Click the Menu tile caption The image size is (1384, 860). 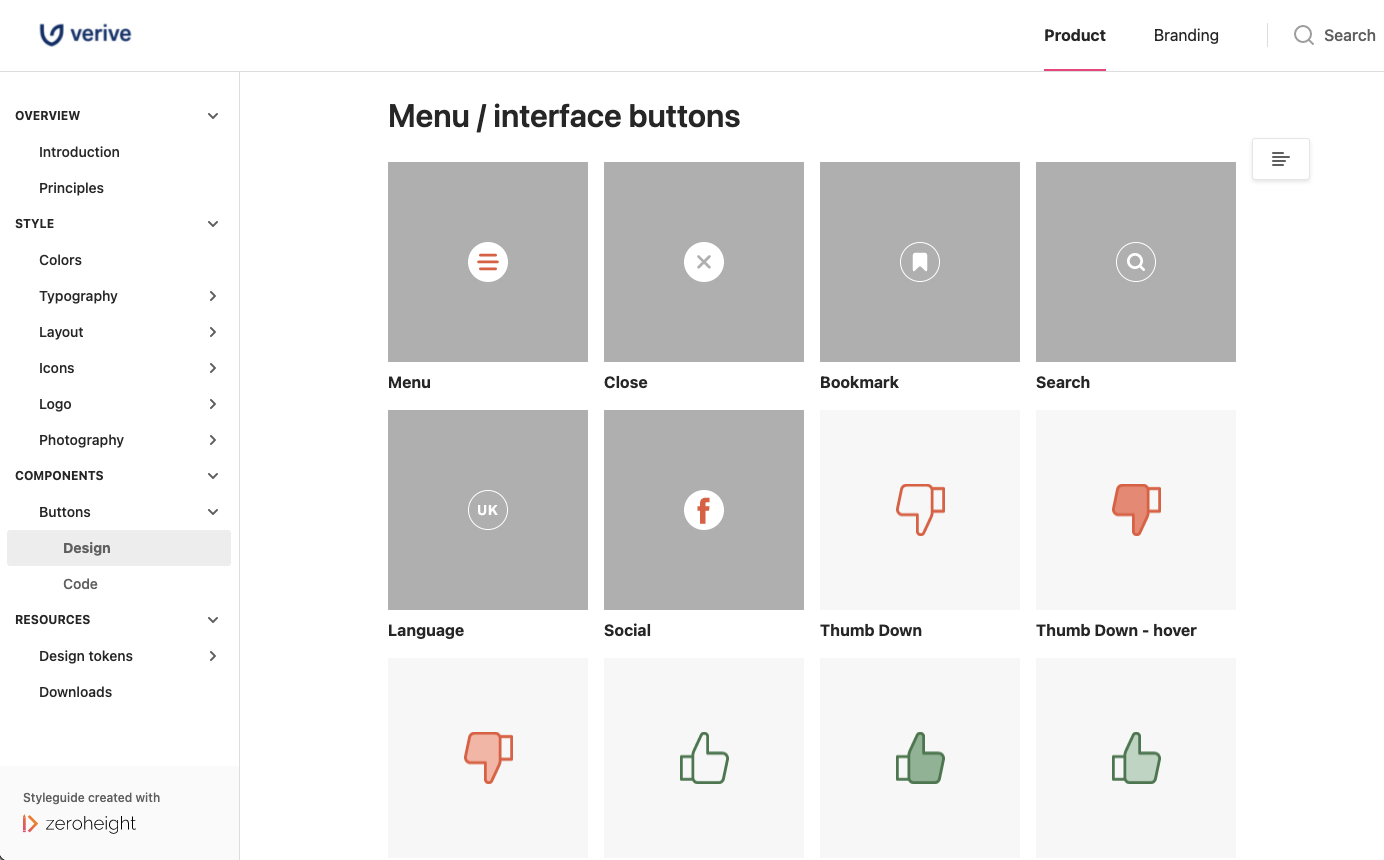(409, 382)
